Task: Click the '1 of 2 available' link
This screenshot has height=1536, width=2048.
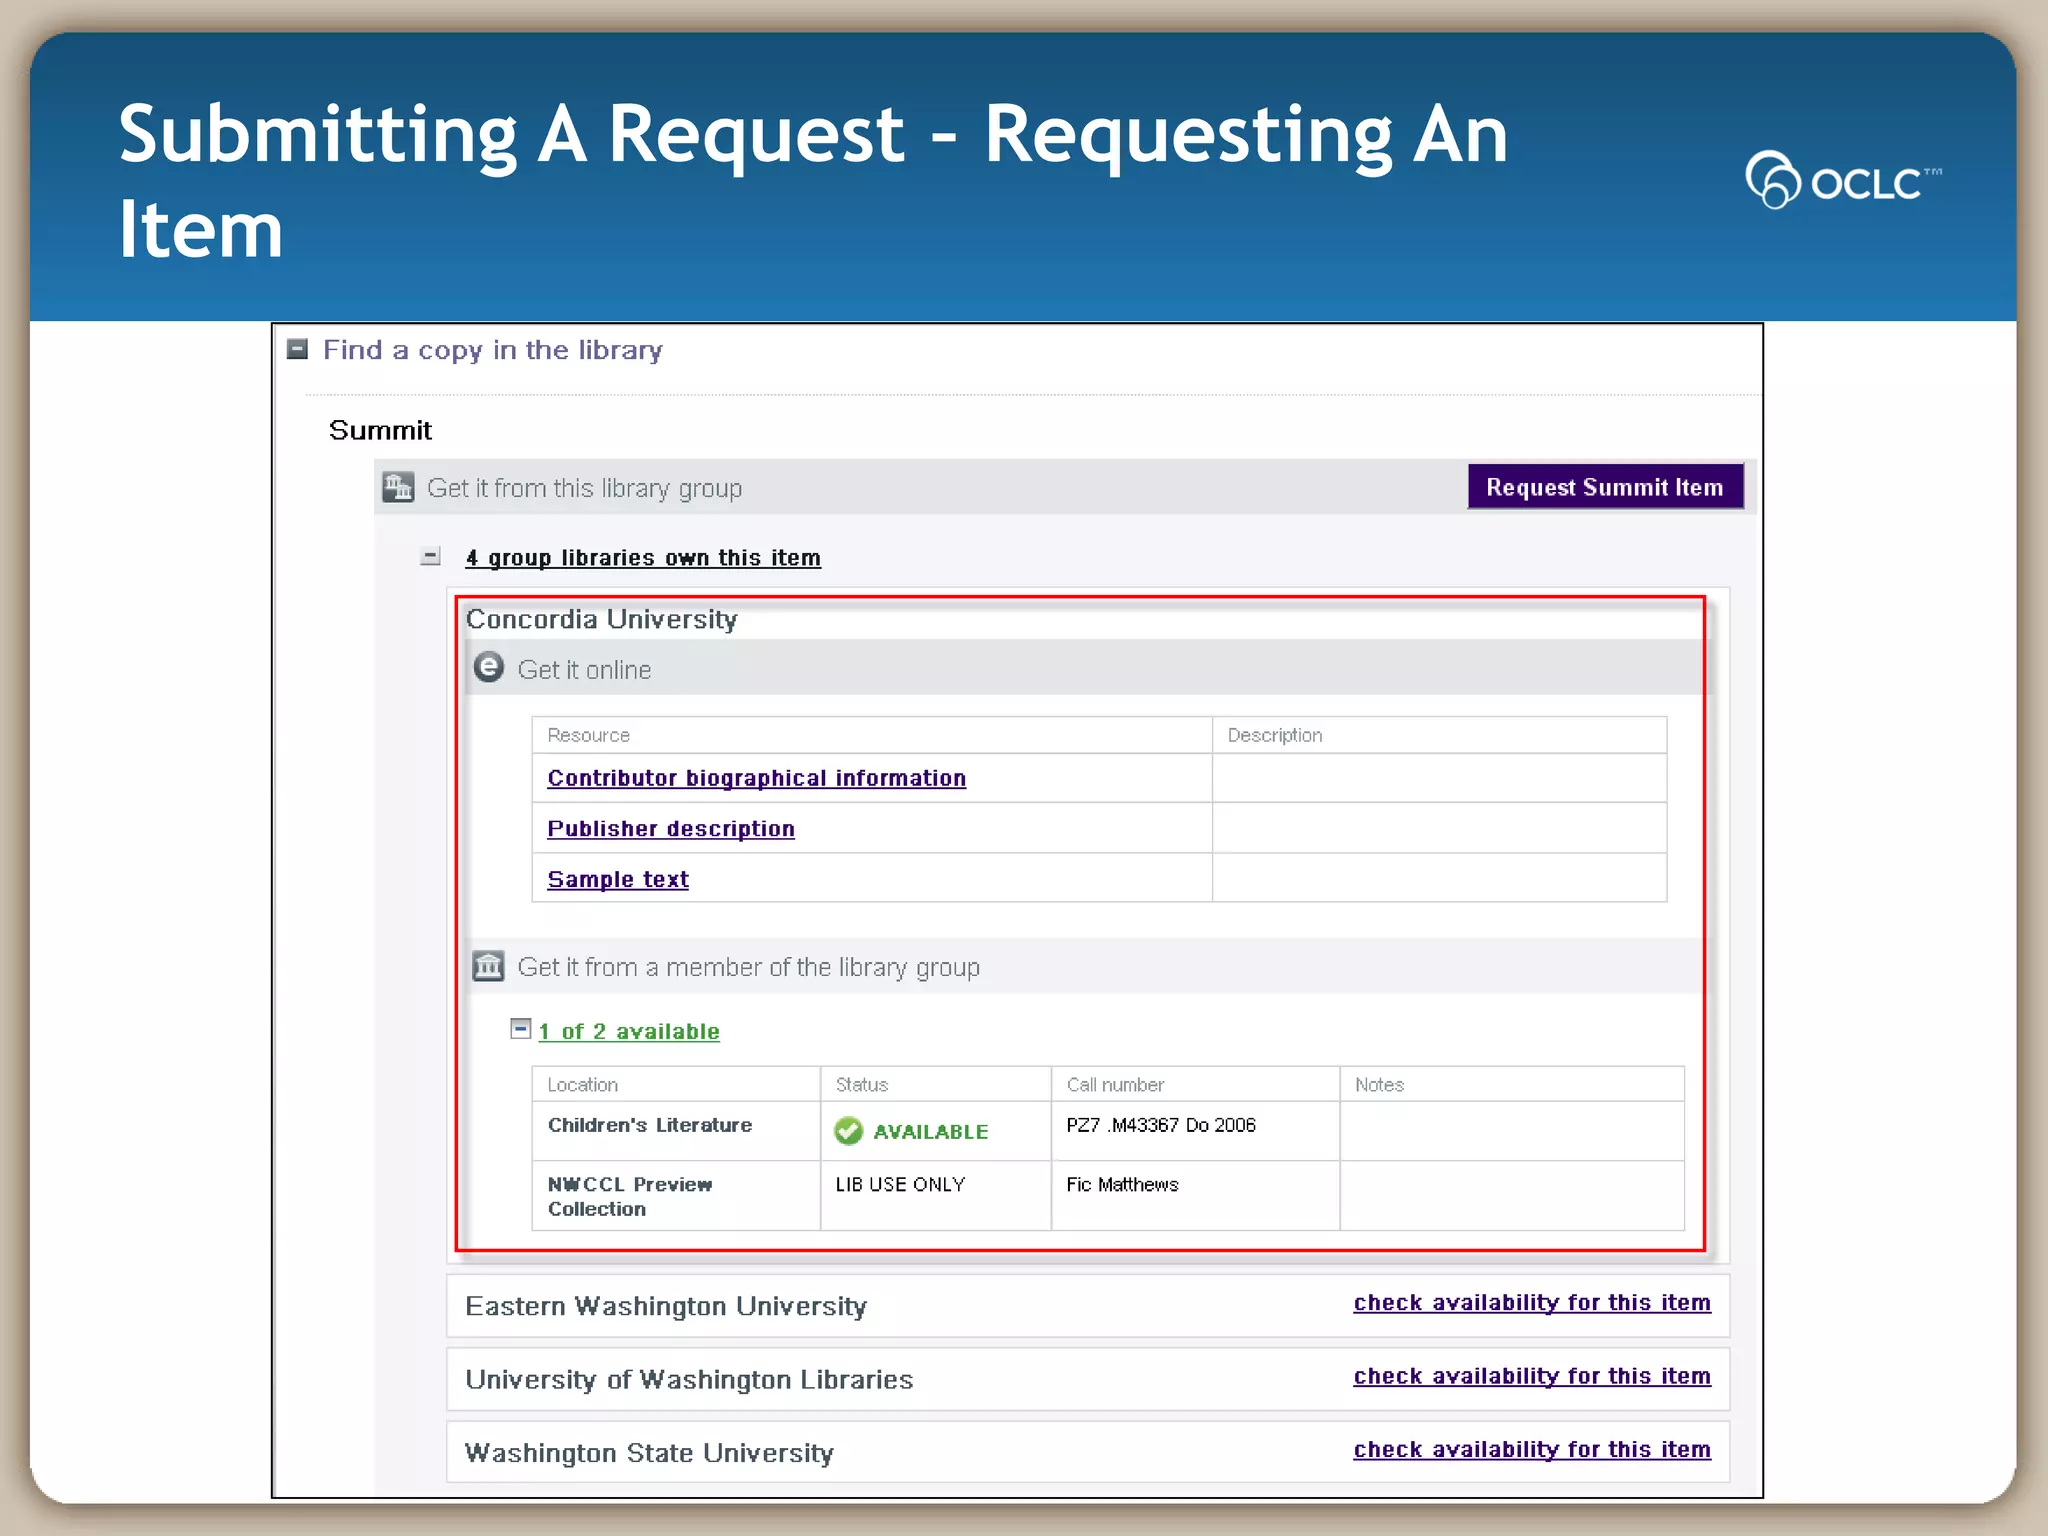Action: (629, 1031)
